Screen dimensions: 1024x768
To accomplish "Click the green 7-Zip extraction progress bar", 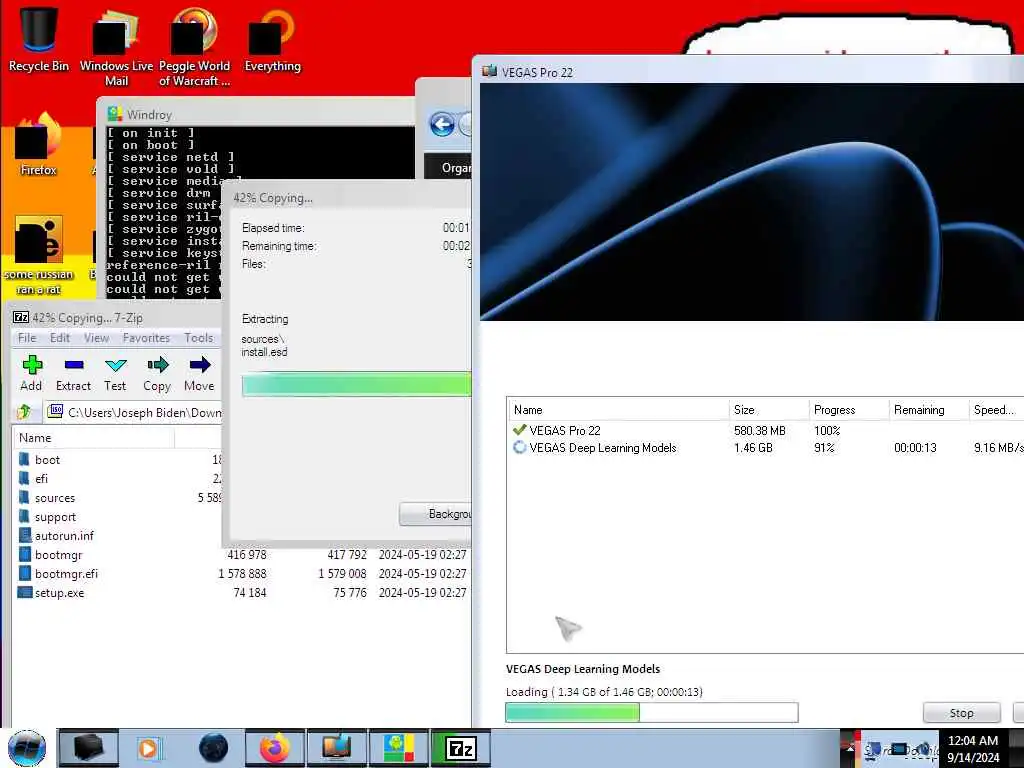I will tap(356, 385).
